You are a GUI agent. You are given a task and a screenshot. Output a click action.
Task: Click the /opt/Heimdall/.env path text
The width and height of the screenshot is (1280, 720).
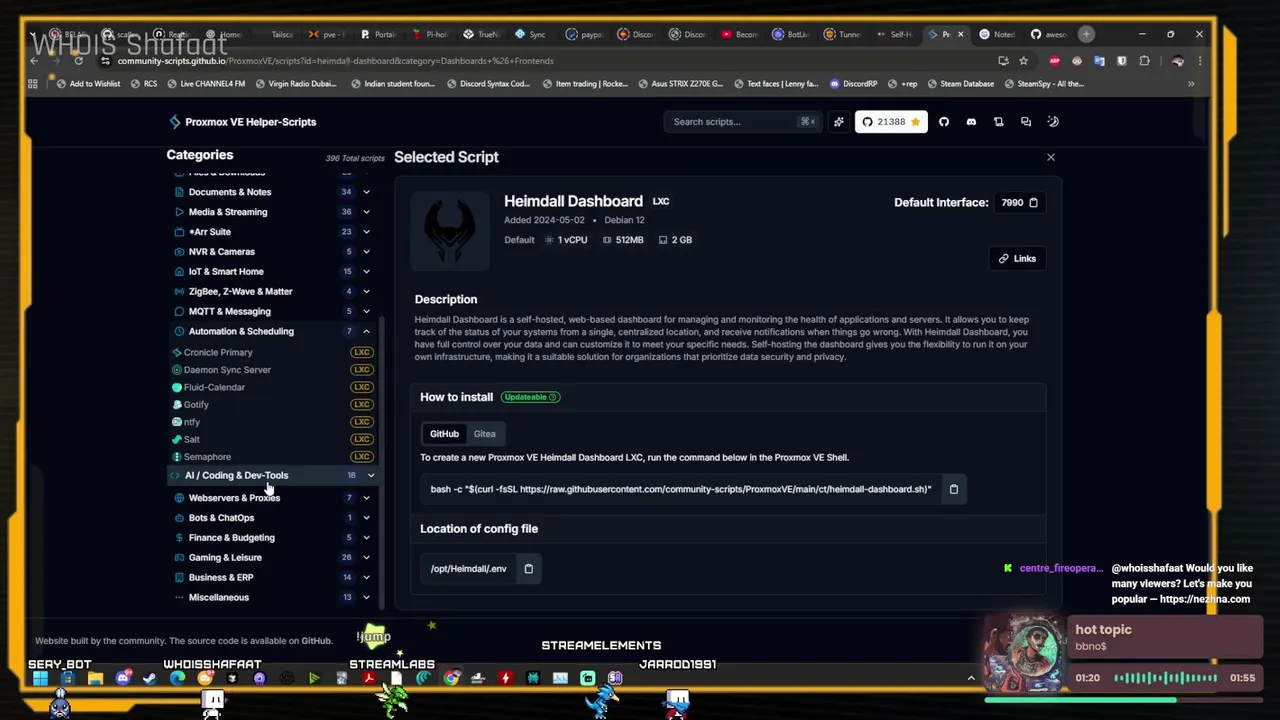click(468, 569)
